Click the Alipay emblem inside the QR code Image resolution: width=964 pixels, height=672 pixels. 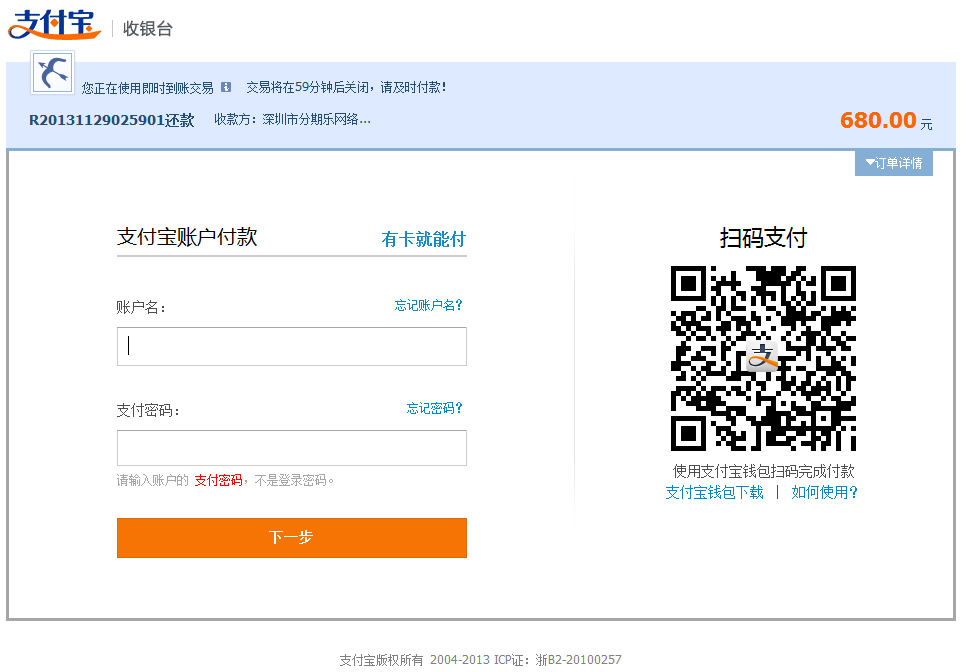point(762,355)
